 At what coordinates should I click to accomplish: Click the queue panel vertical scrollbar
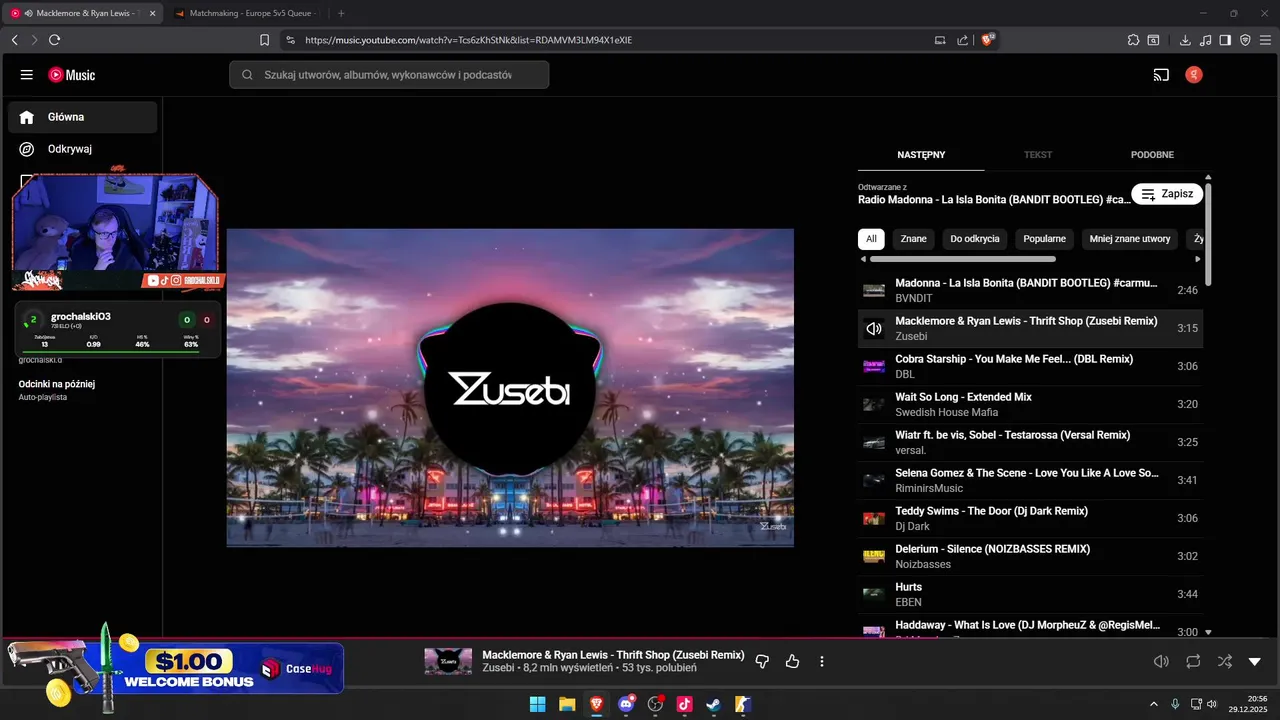1208,234
